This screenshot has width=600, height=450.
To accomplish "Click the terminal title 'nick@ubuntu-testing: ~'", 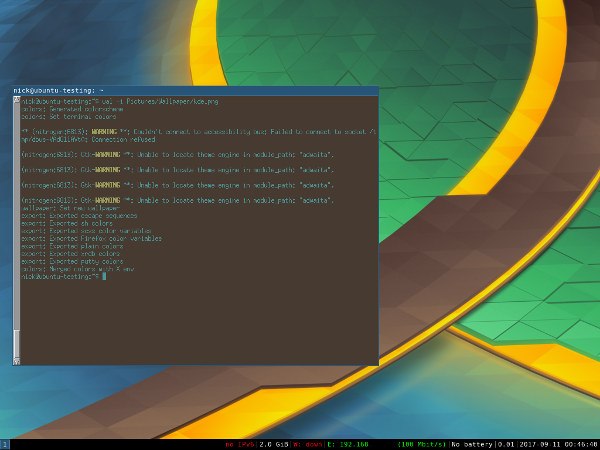I will [x=59, y=91].
